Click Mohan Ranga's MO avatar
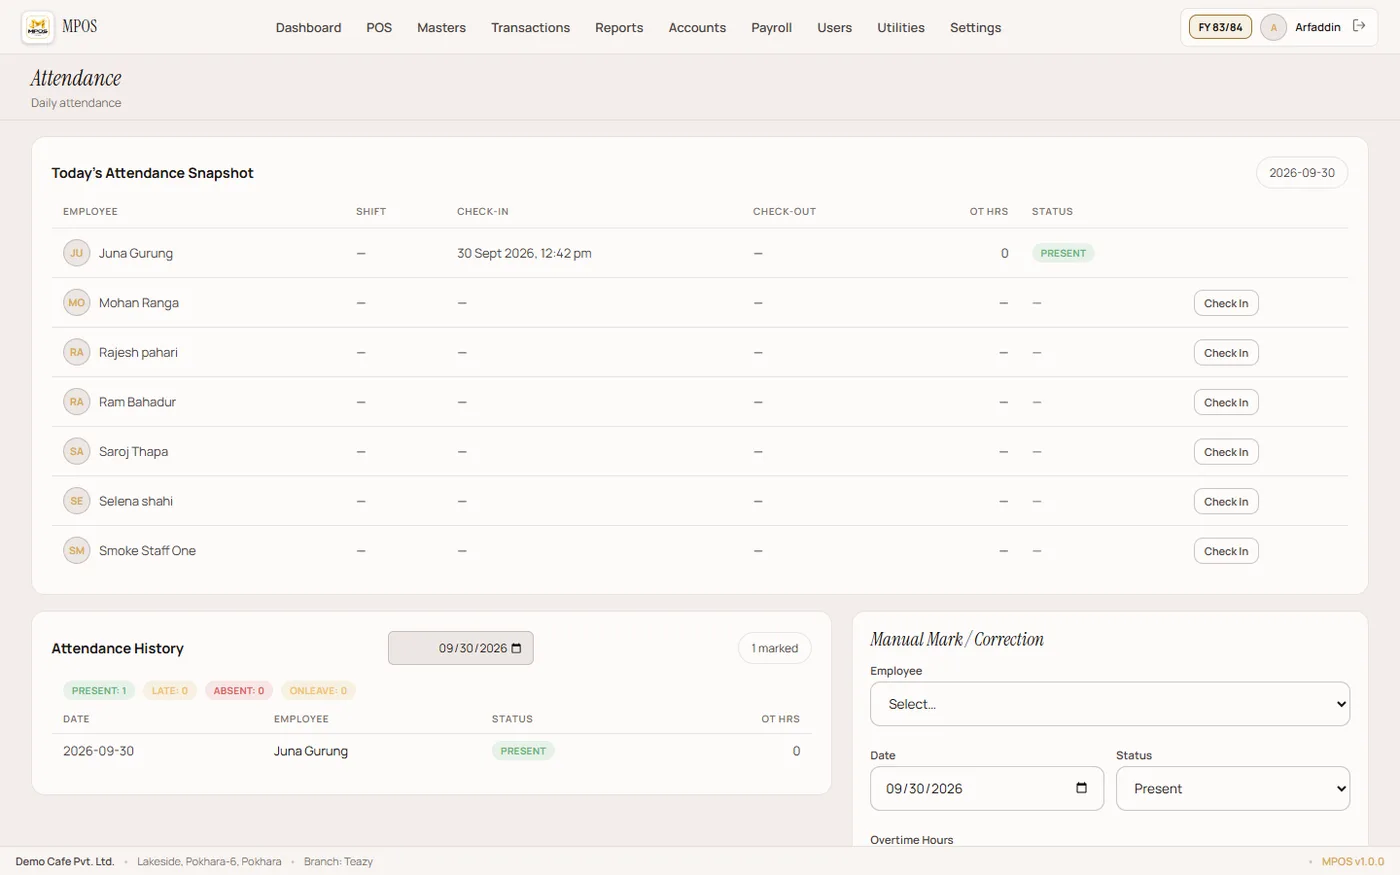The height and width of the screenshot is (875, 1400). pos(77,303)
